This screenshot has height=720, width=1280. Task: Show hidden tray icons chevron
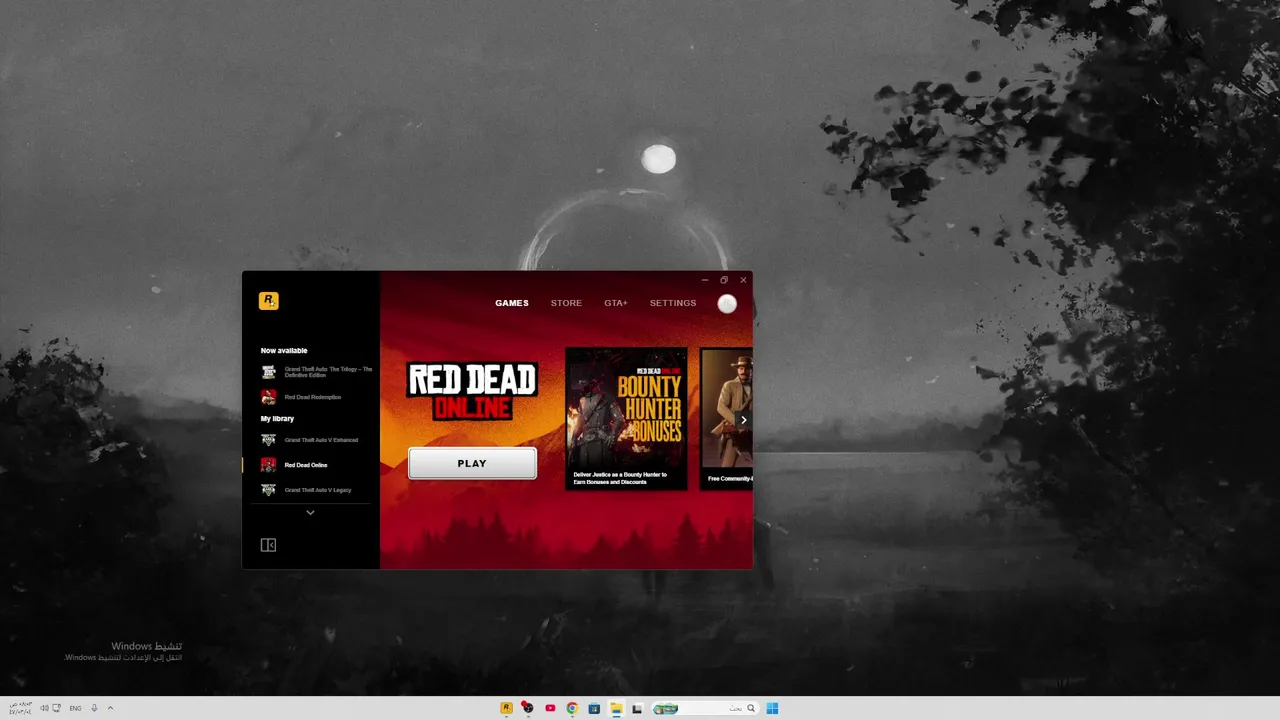[x=110, y=708]
